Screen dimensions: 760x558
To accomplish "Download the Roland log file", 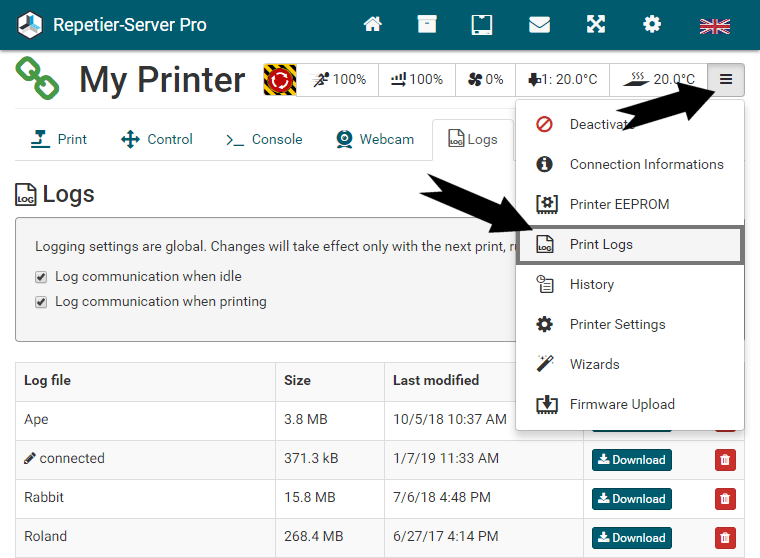I will pos(632,538).
